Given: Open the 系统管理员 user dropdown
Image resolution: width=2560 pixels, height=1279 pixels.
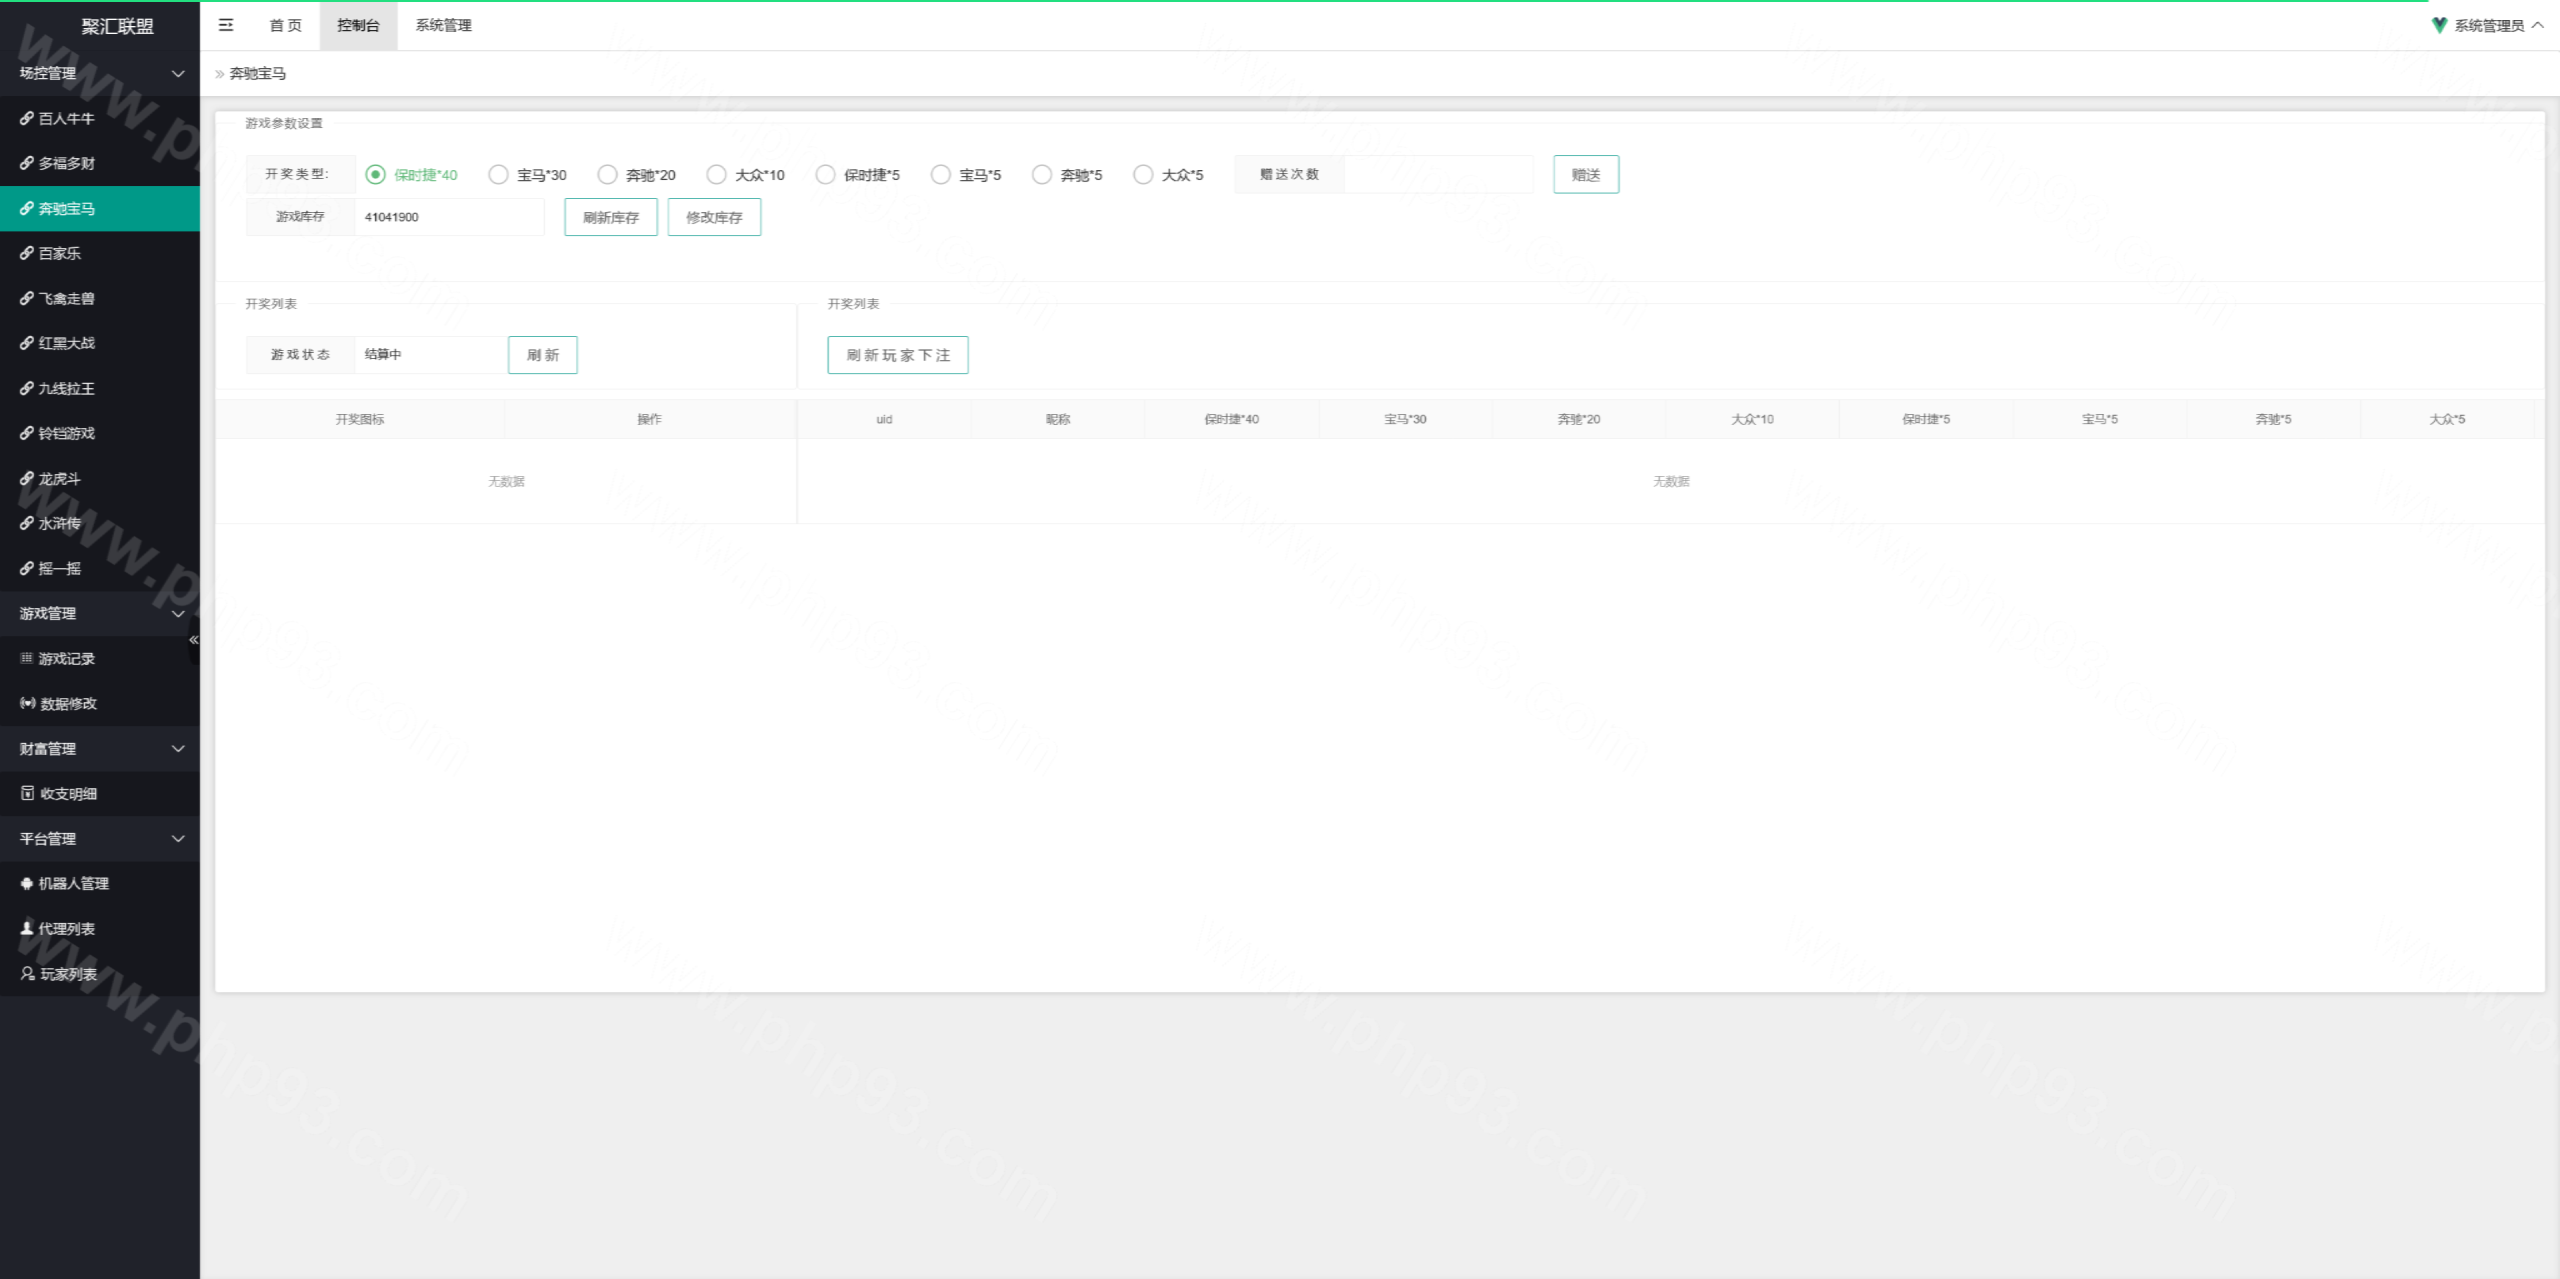Looking at the screenshot, I should point(2488,26).
